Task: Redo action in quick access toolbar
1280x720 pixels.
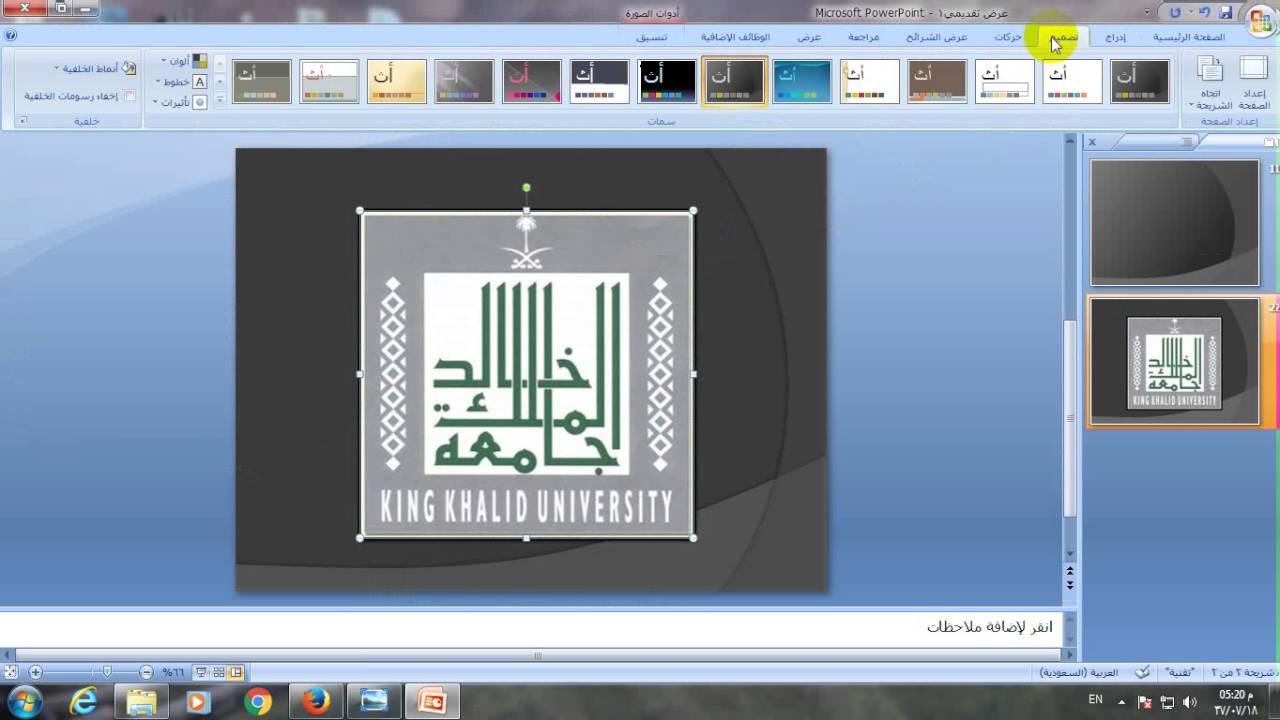Action: point(1175,12)
